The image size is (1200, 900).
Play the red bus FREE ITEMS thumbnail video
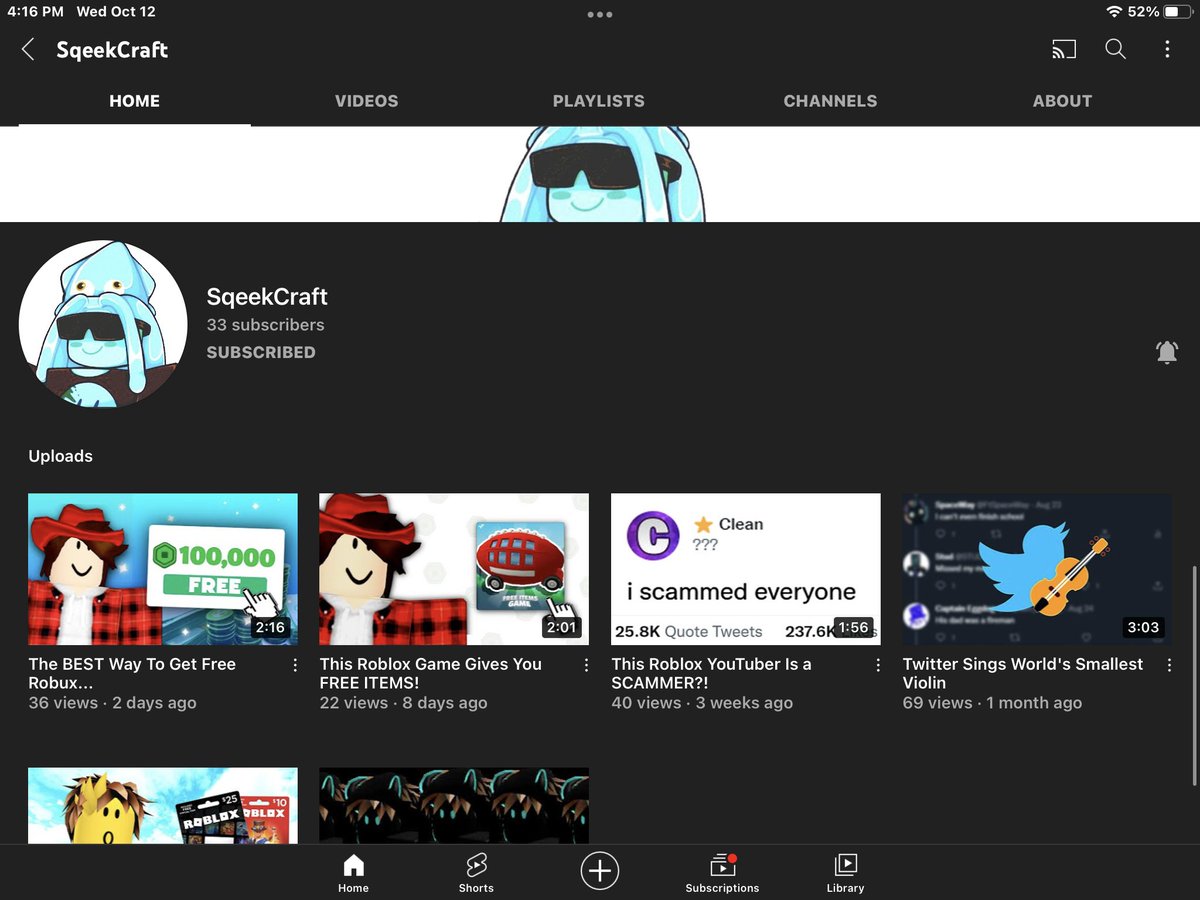pos(454,569)
